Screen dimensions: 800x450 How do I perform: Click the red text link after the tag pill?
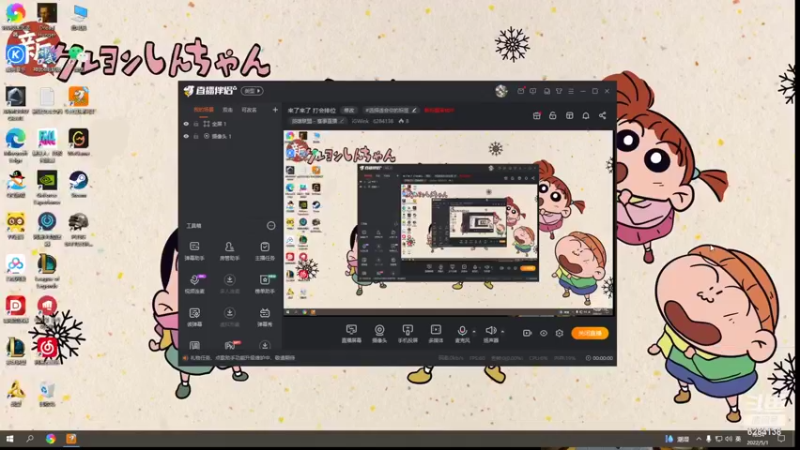coord(439,110)
